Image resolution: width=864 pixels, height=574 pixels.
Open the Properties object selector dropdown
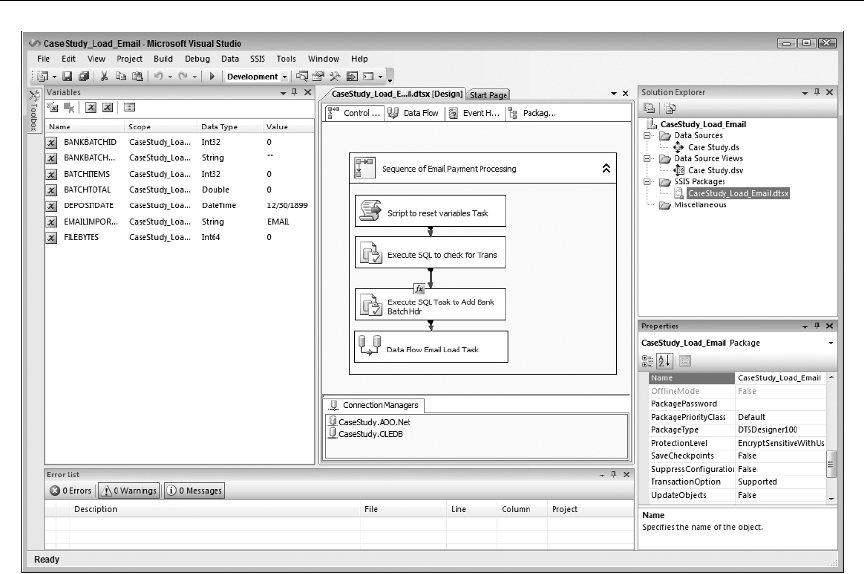tap(831, 343)
